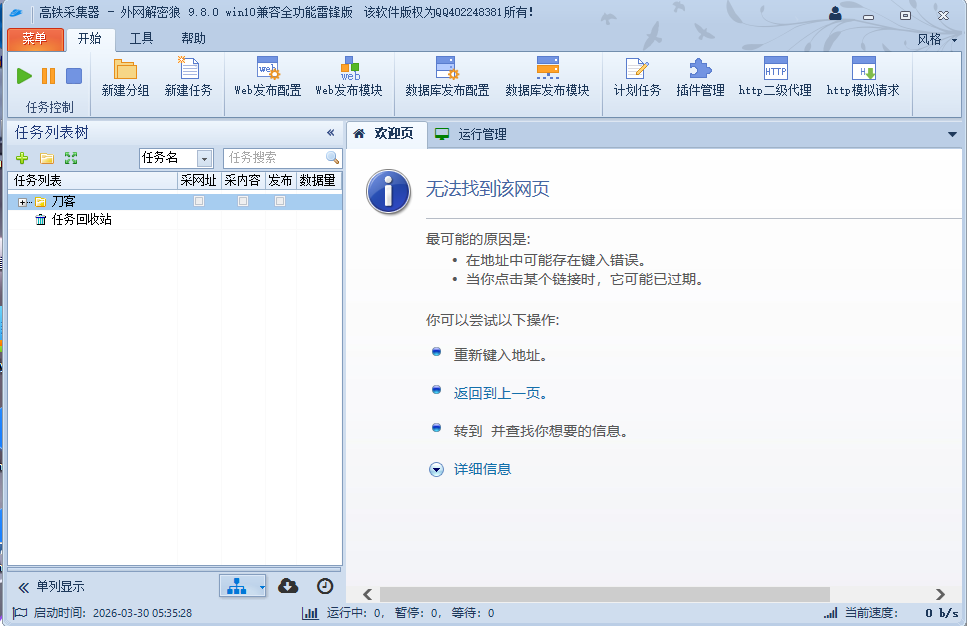Click the cloud icon in the bottom bar
Image resolution: width=967 pixels, height=626 pixels.
pos(288,586)
